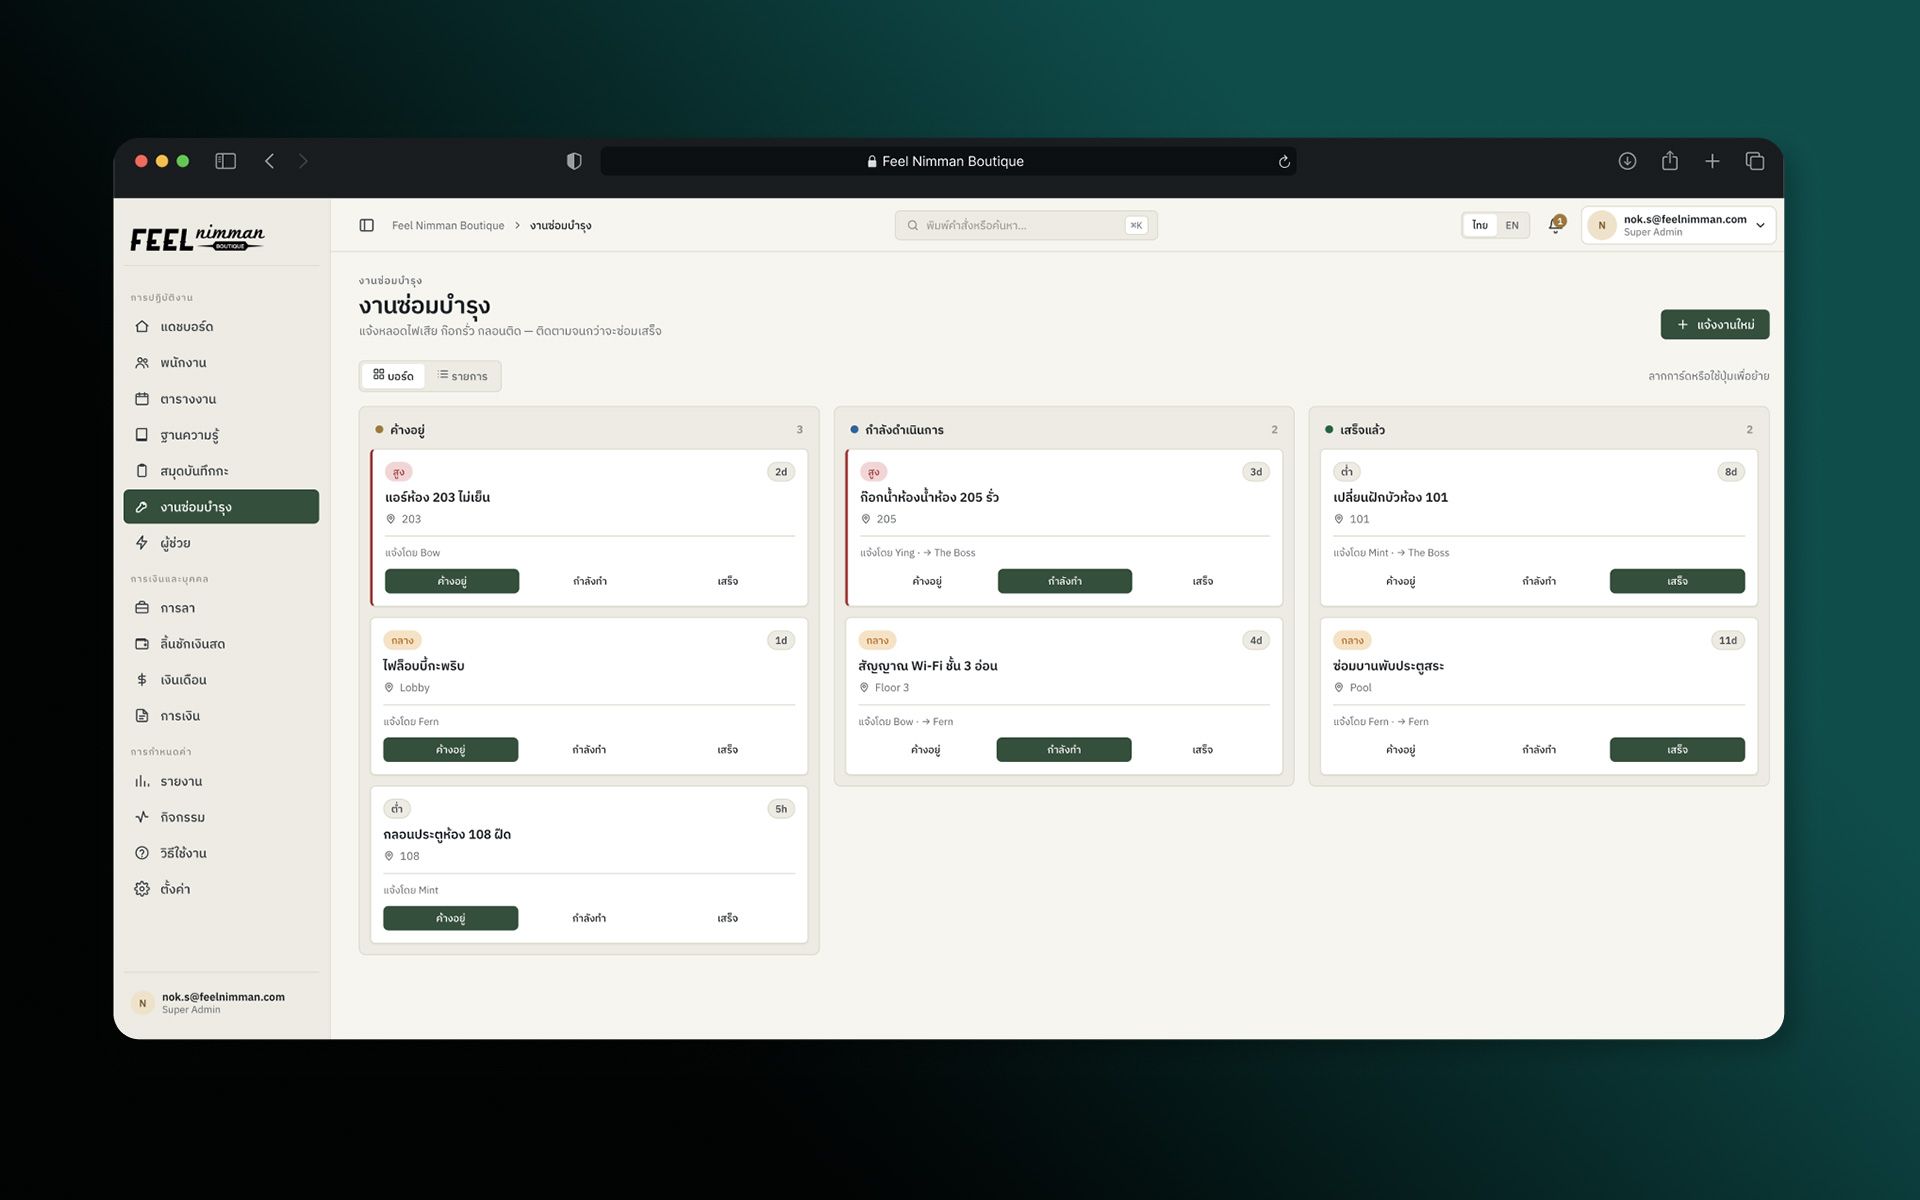
Task: Open Safari downloads icon
Action: point(1627,161)
